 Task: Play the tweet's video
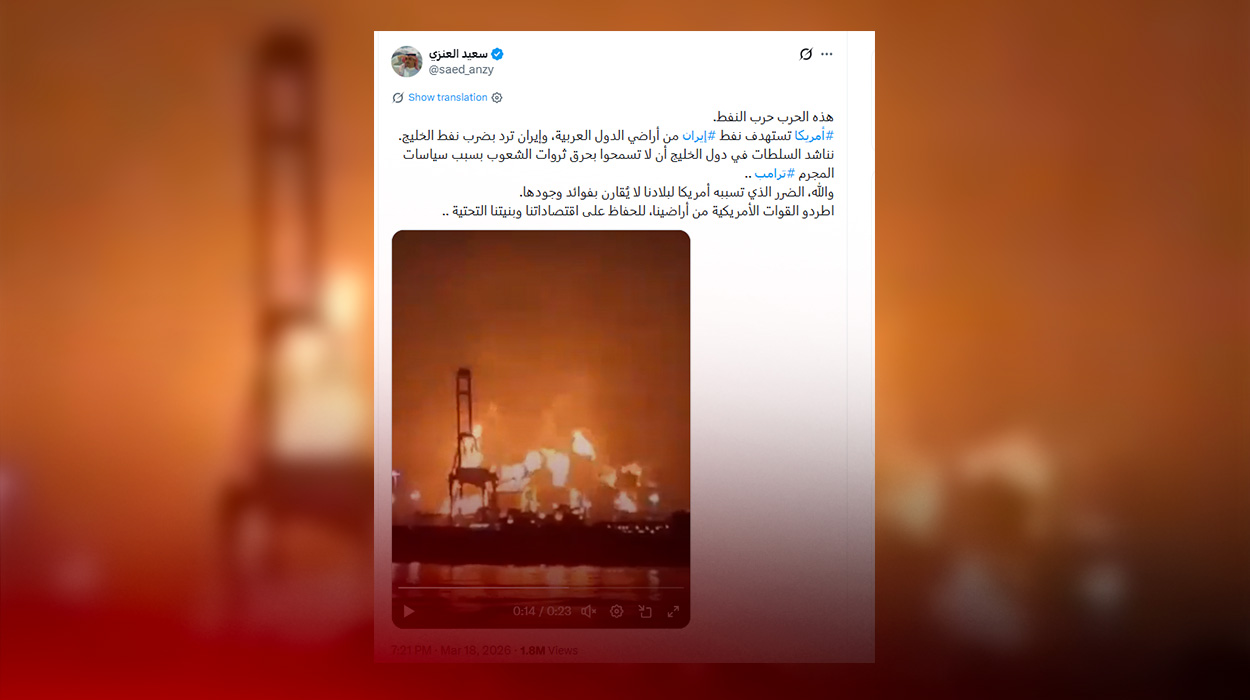408,611
